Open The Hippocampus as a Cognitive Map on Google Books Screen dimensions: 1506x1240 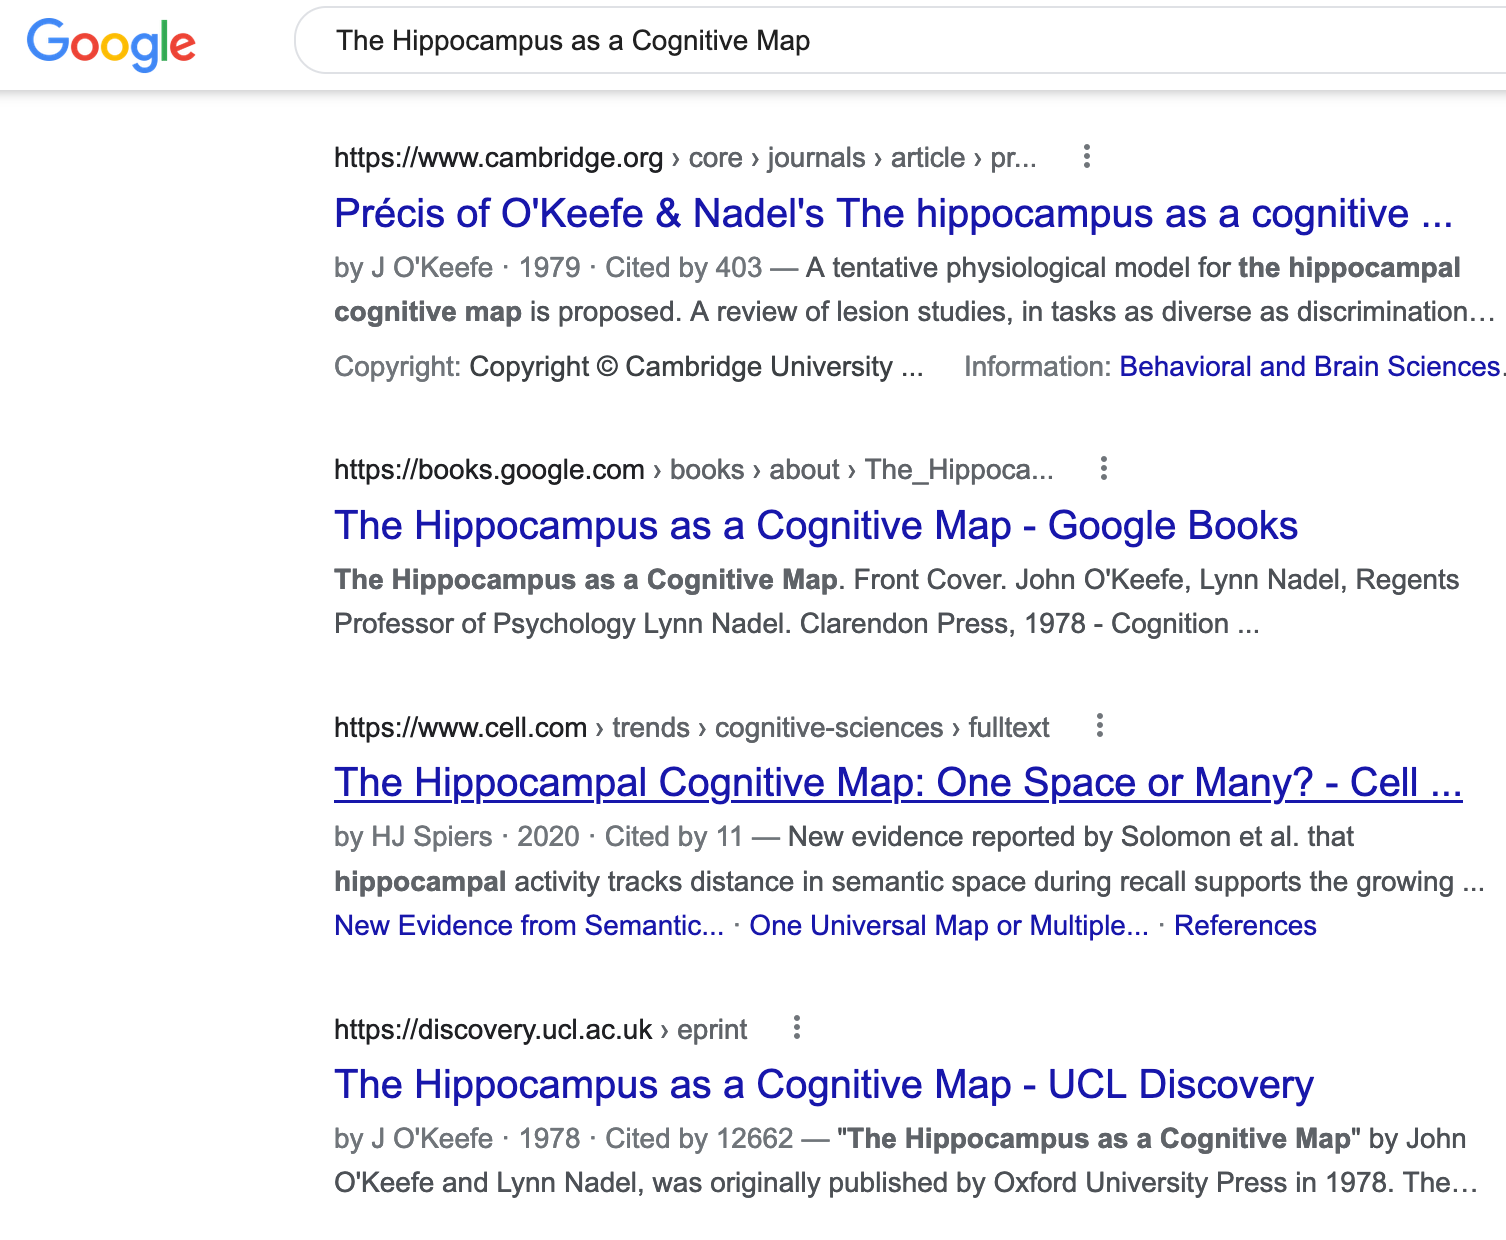pos(815,525)
